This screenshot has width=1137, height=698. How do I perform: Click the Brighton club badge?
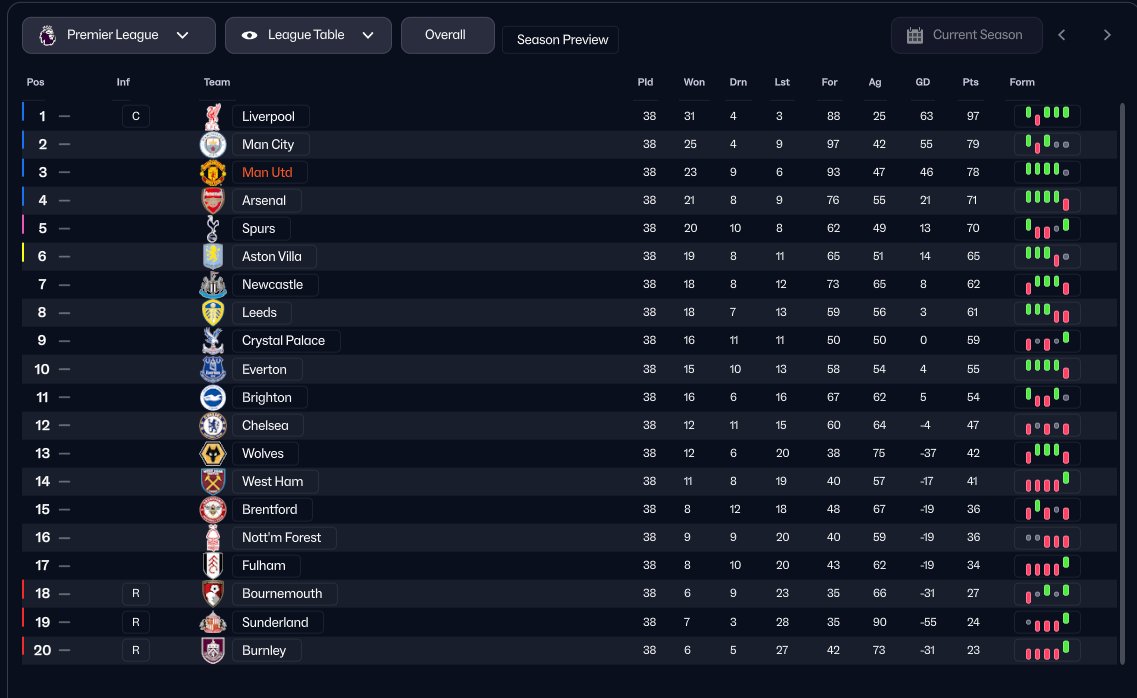click(213, 397)
